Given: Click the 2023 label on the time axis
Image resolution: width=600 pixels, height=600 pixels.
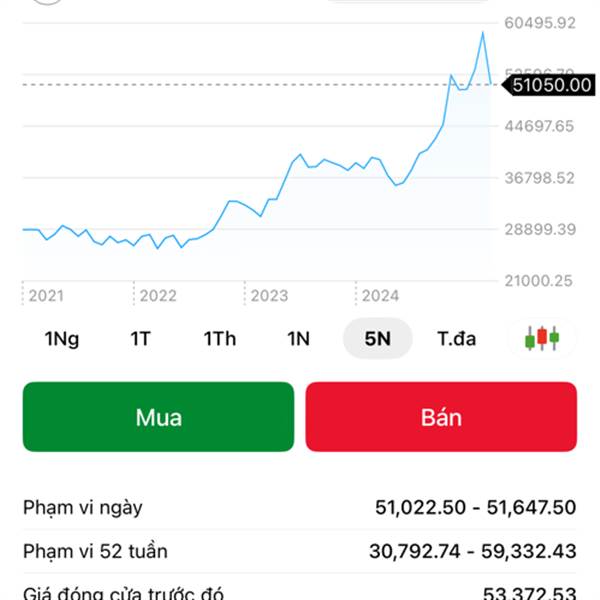Looking at the screenshot, I should click(269, 296).
